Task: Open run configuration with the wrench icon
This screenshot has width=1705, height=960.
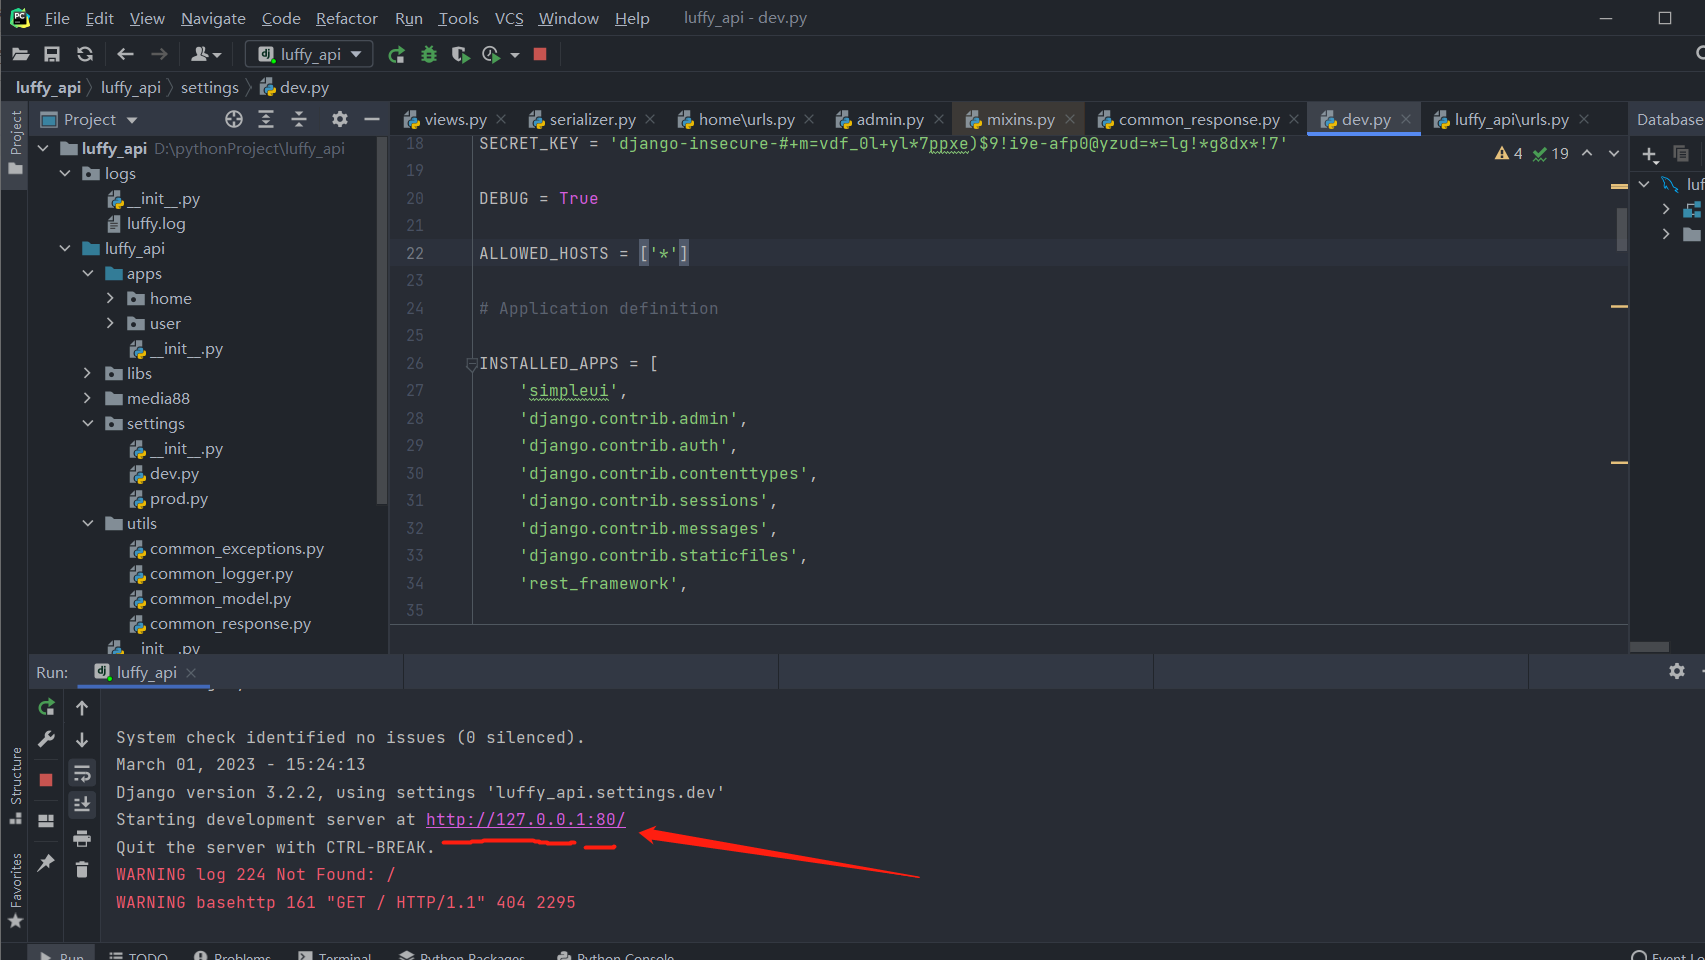Action: tap(46, 739)
